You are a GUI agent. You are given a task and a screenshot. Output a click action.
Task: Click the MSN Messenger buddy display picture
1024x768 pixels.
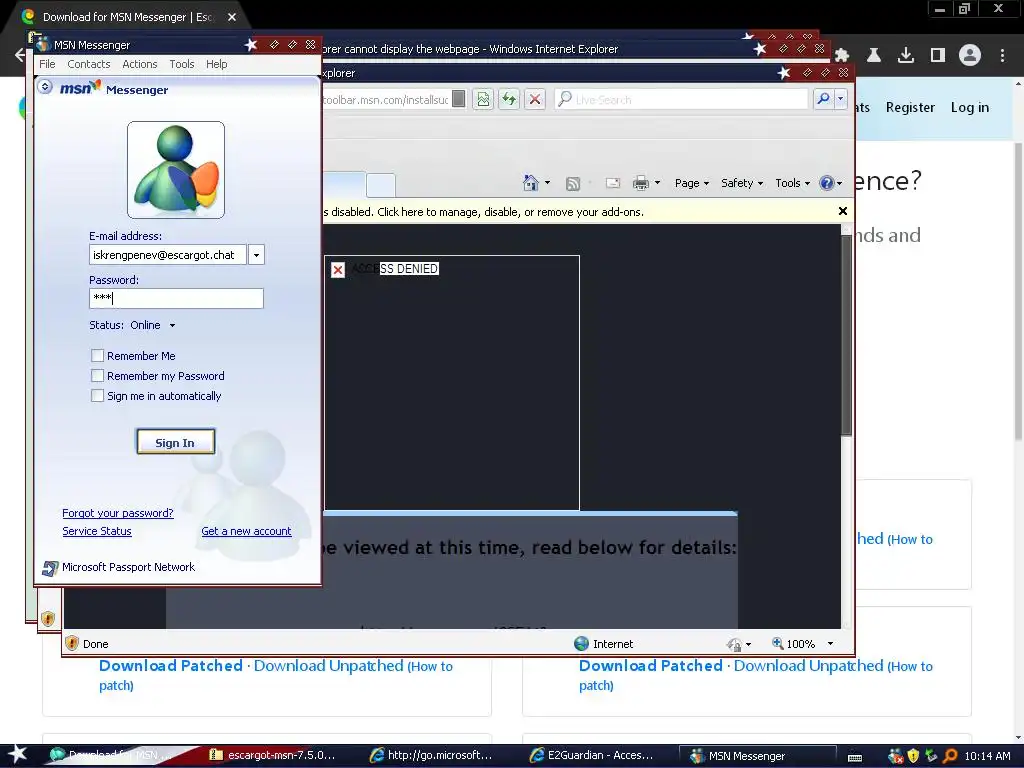tap(176, 170)
